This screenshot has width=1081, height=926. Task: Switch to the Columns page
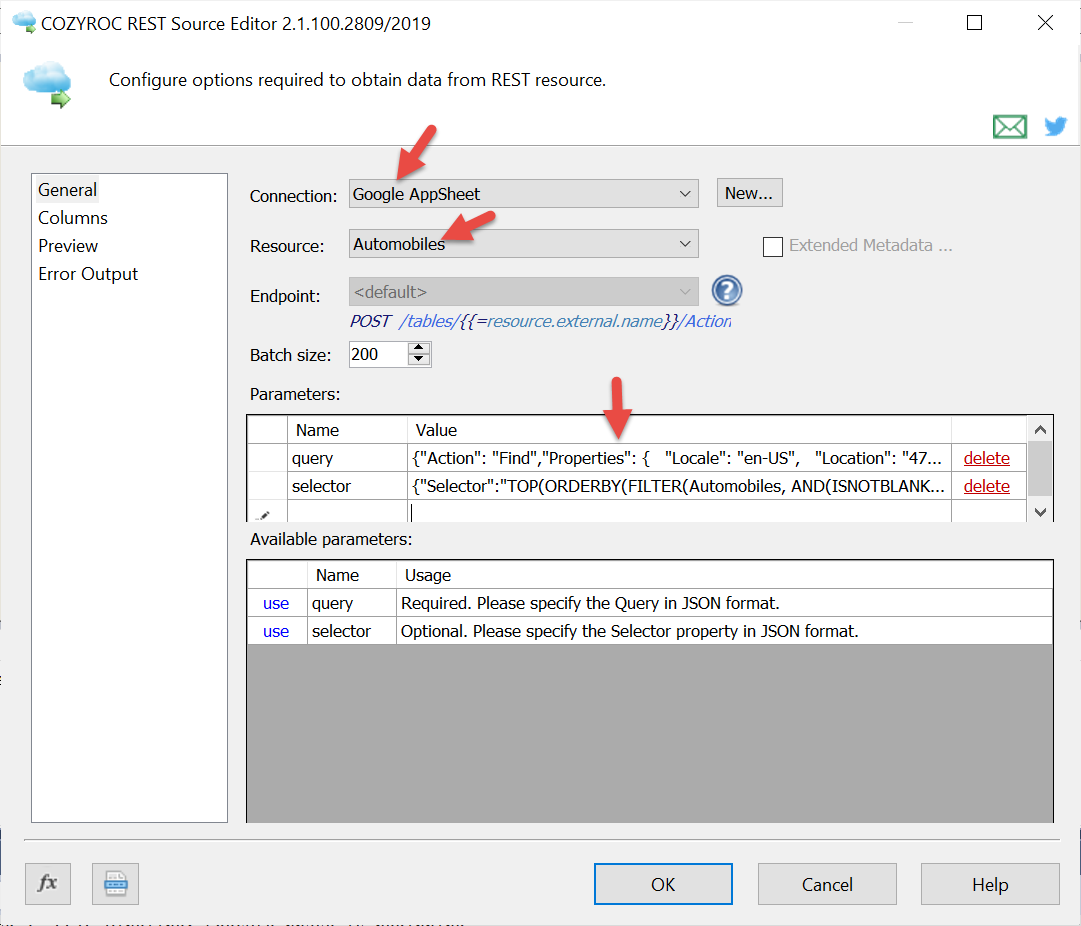pyautogui.click(x=73, y=218)
